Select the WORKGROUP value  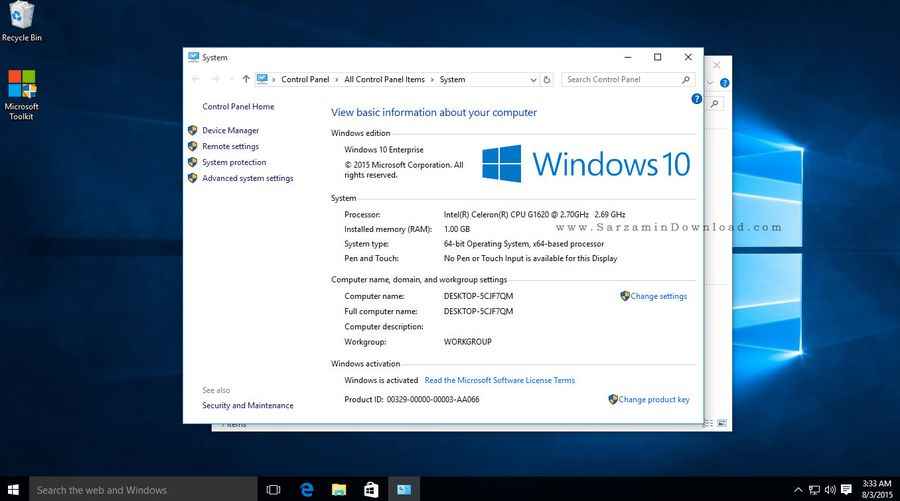467,341
